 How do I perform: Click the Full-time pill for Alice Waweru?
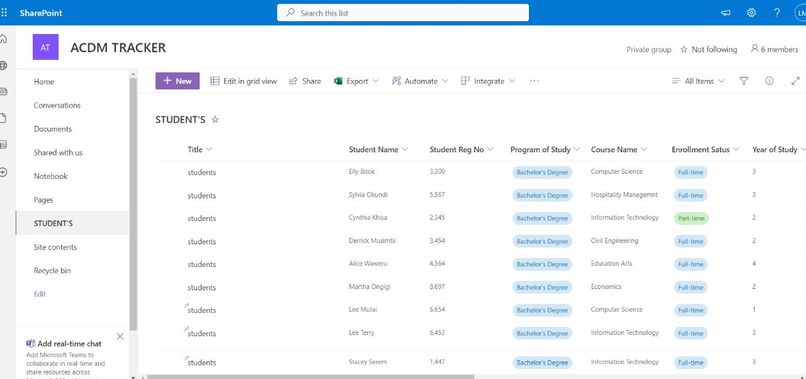pos(690,264)
